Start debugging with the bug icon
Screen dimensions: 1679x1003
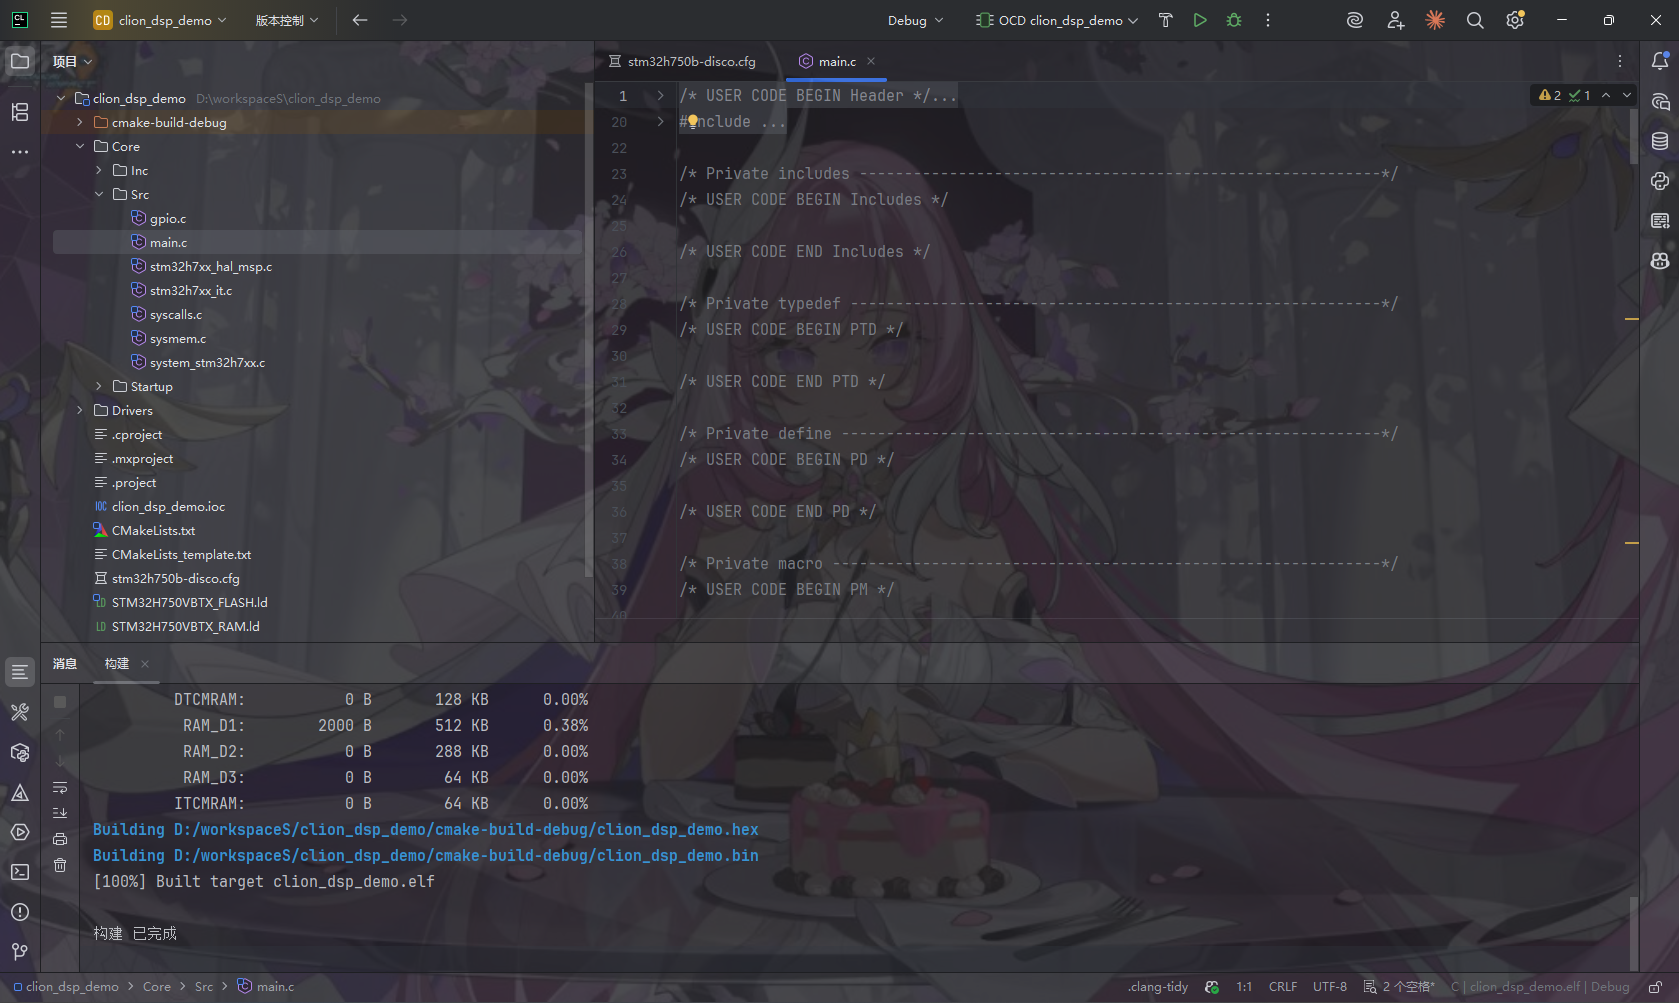click(x=1233, y=20)
